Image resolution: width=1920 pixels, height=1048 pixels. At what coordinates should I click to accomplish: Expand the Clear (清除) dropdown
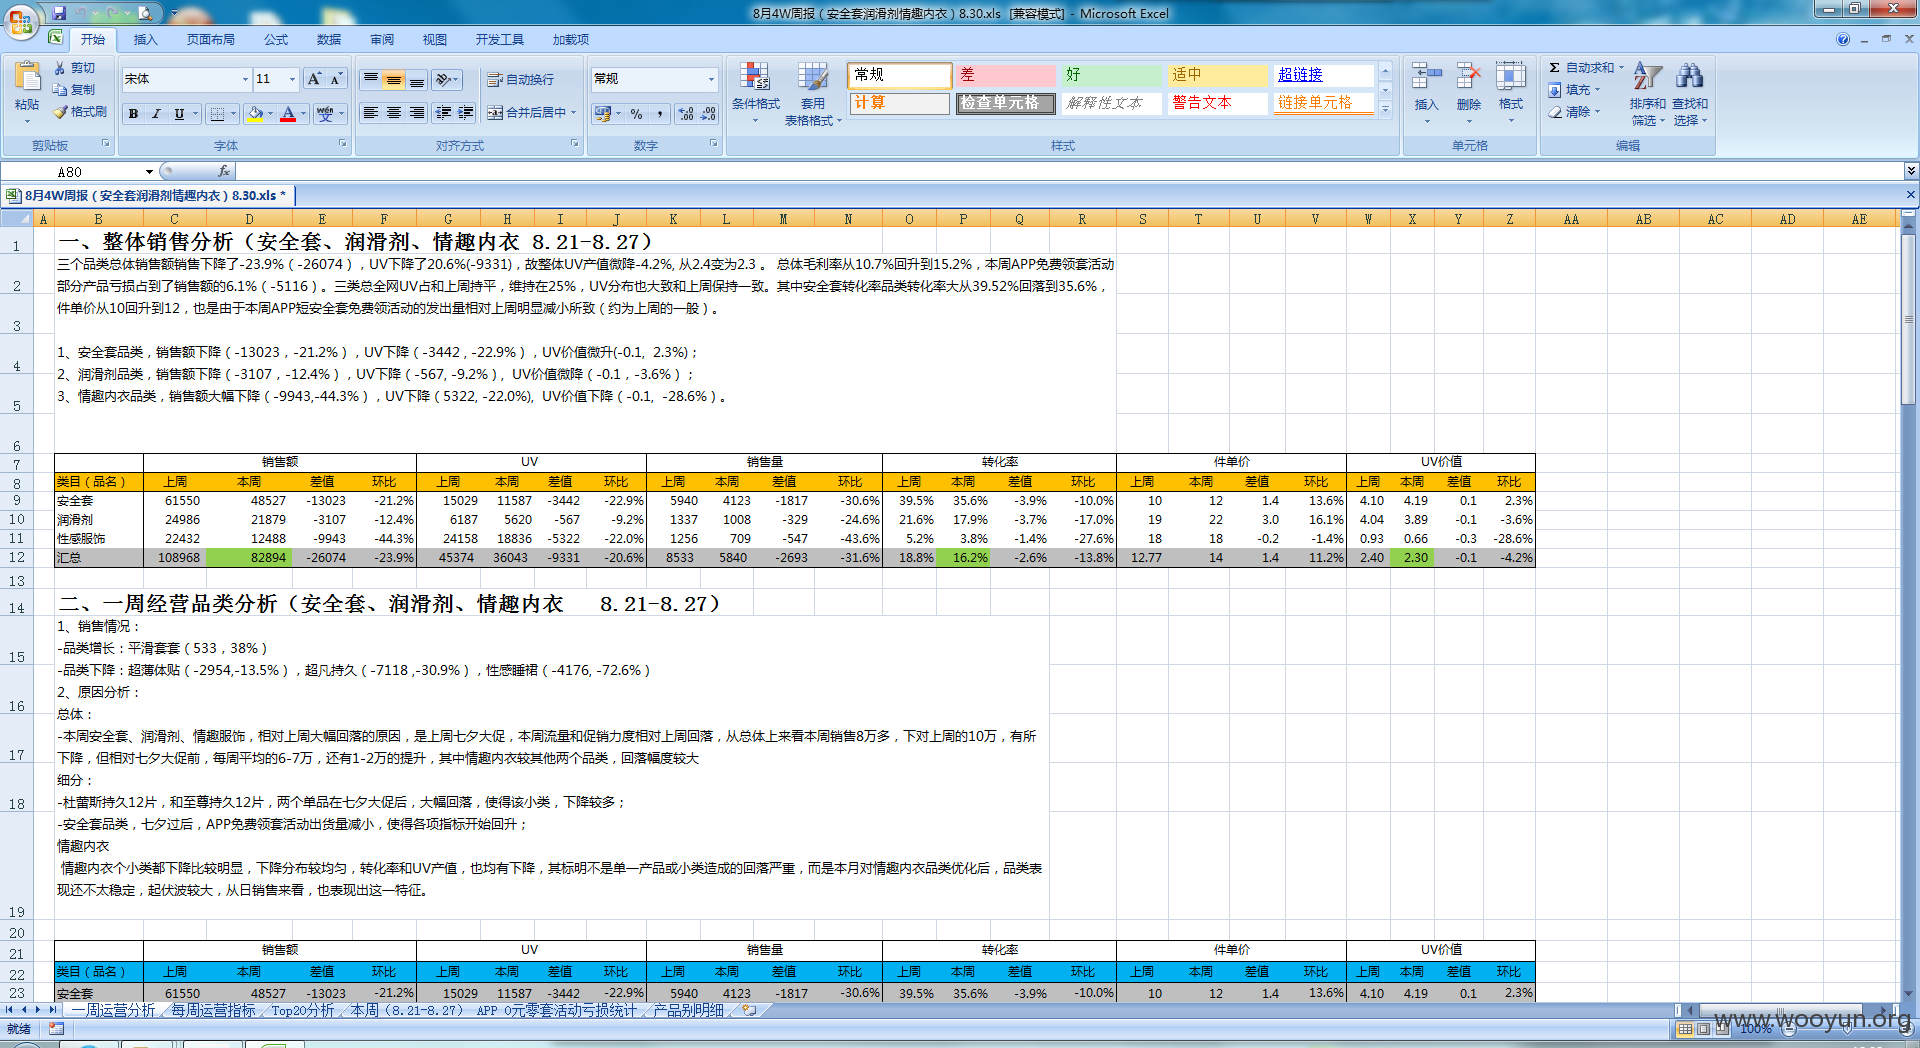(1597, 112)
